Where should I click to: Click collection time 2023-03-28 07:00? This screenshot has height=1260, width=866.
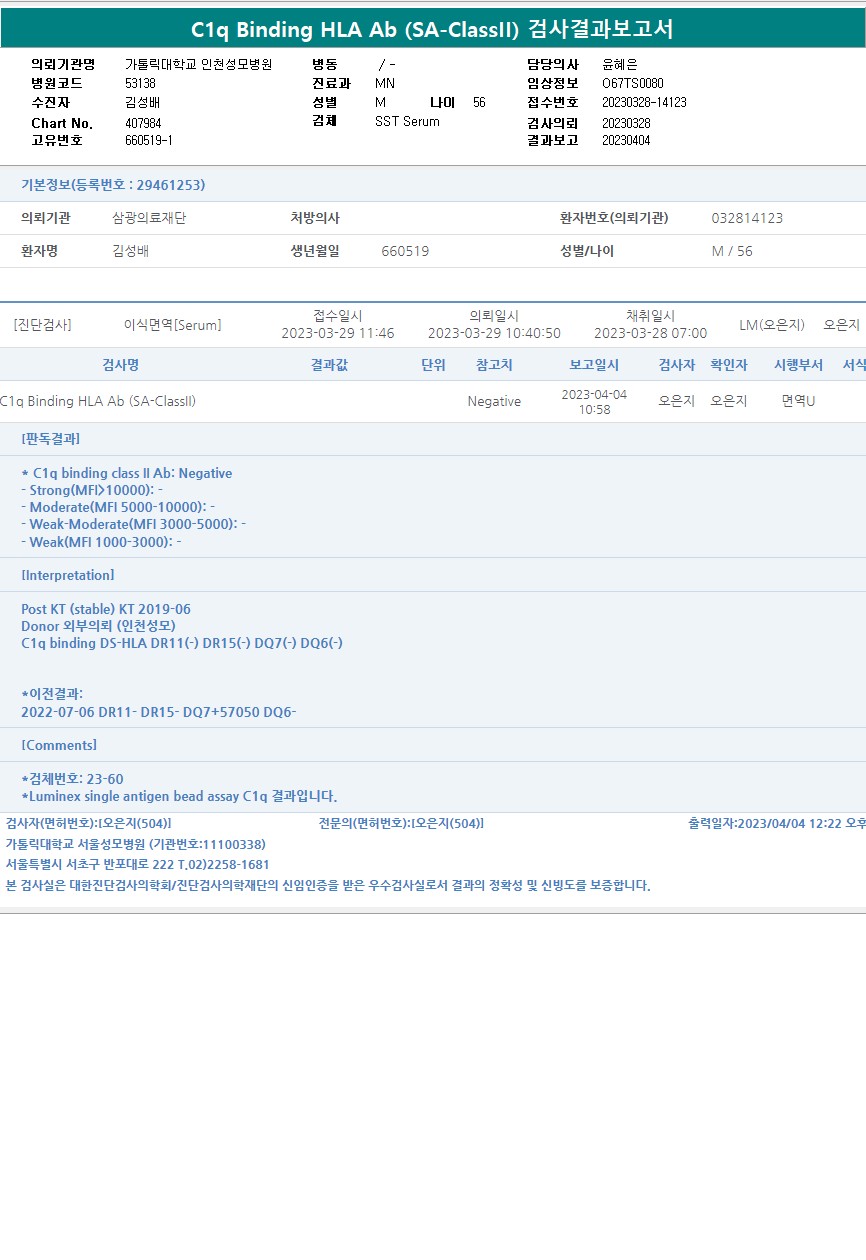click(x=650, y=333)
